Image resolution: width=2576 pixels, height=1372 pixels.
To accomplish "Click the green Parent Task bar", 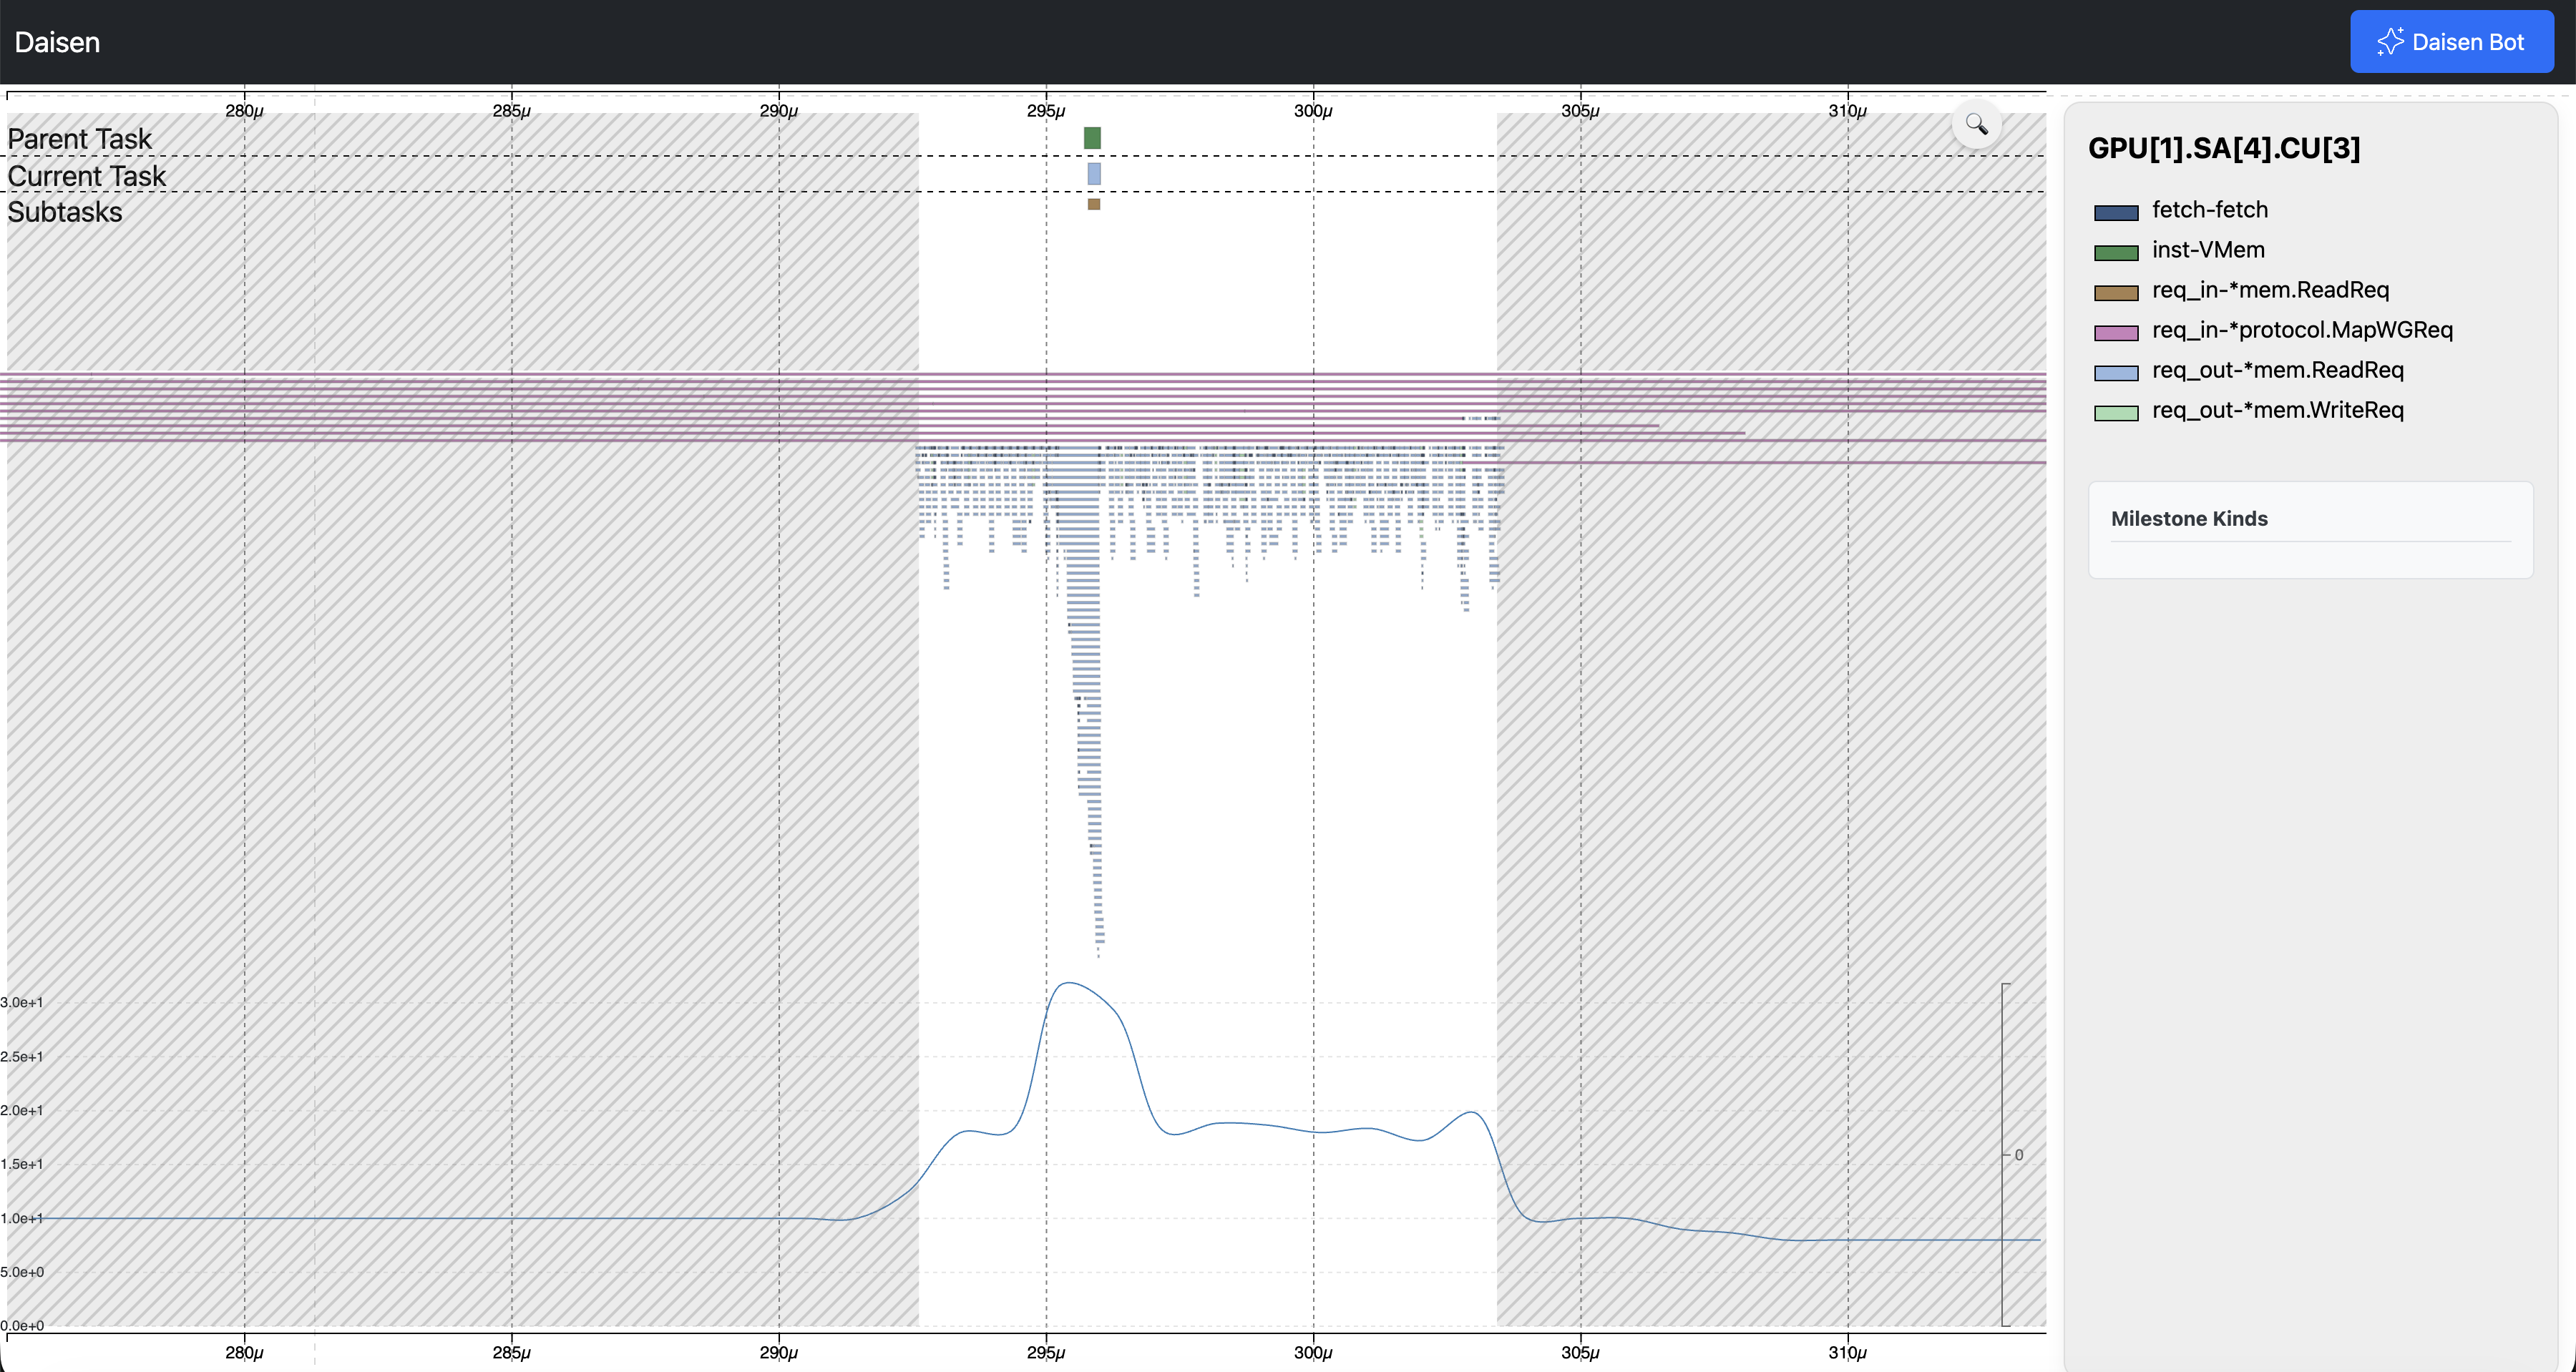I will [x=1092, y=138].
